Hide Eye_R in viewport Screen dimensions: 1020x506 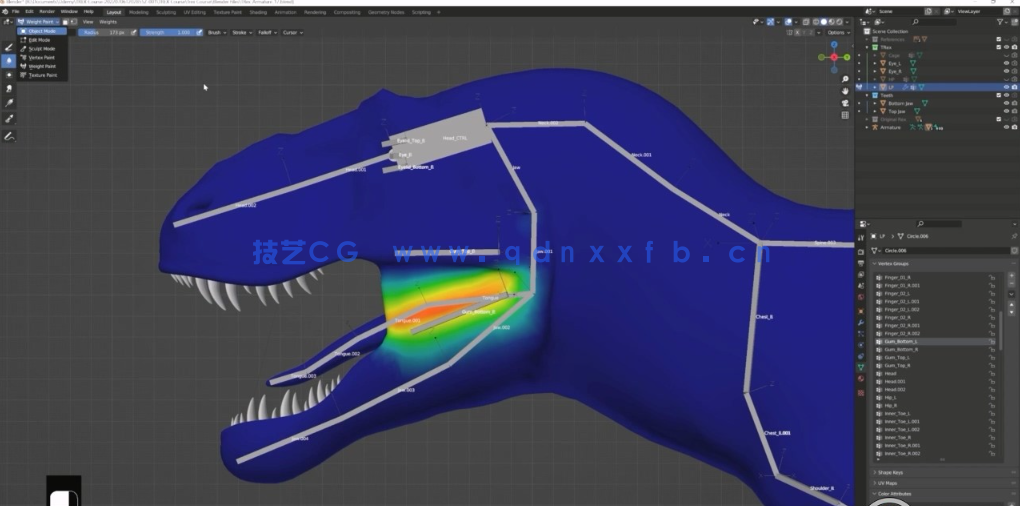coord(1006,71)
